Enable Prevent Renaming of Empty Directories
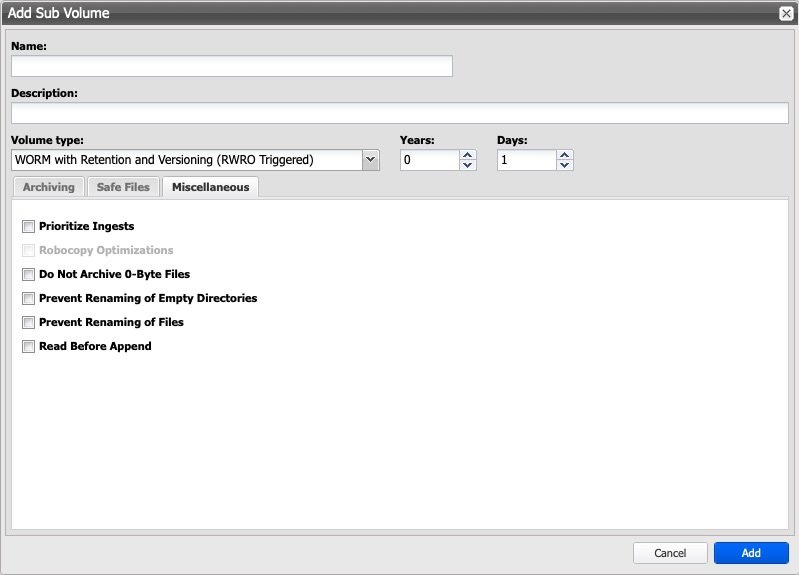The height and width of the screenshot is (575, 799). pos(28,299)
